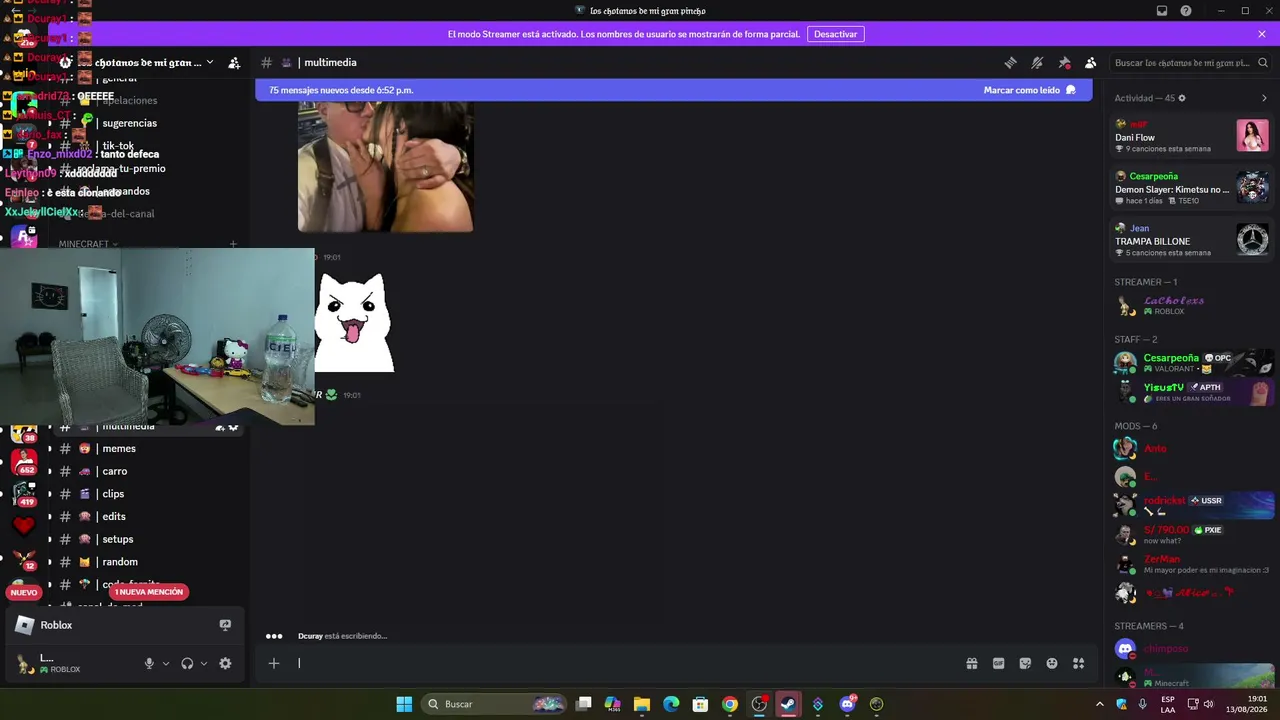This screenshot has height=720, width=1280.
Task: Select the carro channel
Action: [115, 471]
